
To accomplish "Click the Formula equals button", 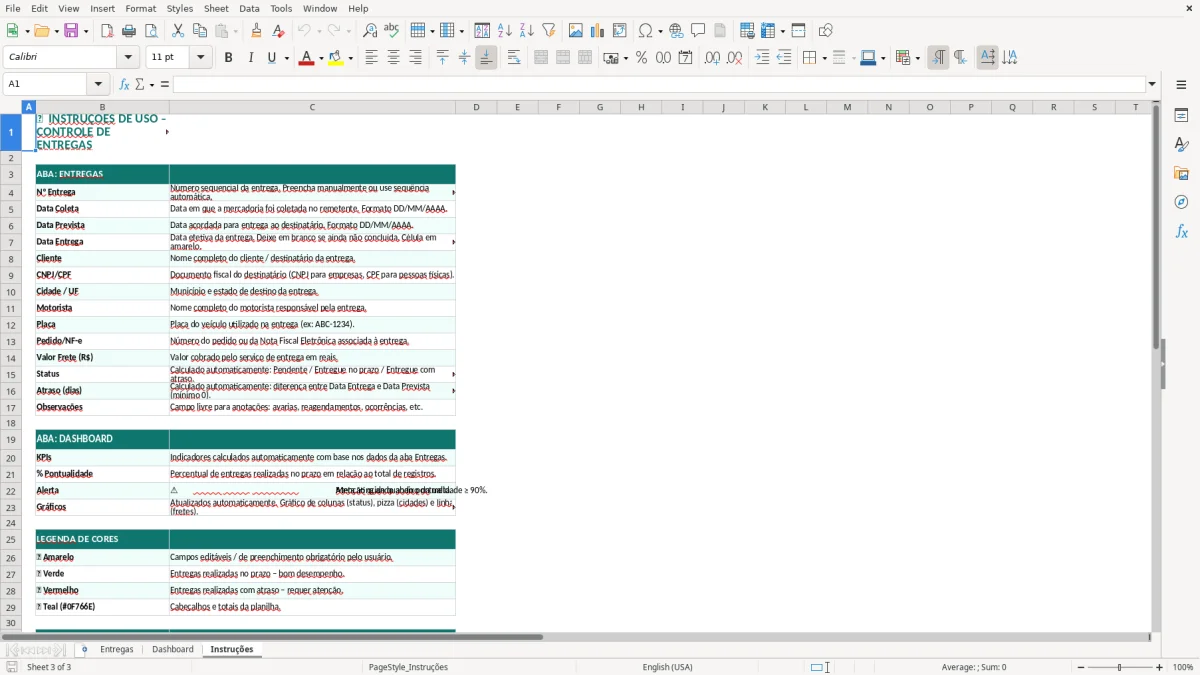I will [165, 84].
